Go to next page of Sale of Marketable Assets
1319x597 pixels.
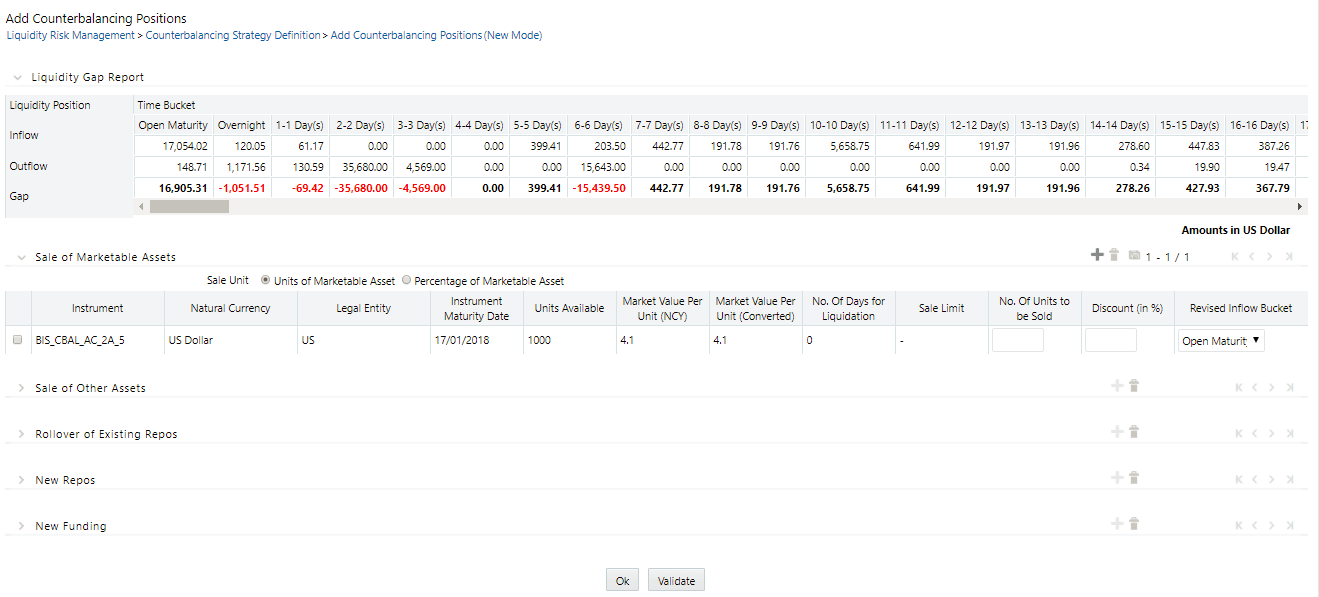[x=1271, y=257]
